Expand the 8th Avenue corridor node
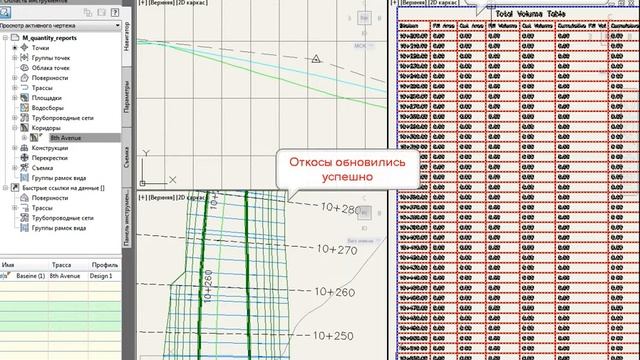Image resolution: width=640 pixels, height=360 pixels. [x=24, y=138]
